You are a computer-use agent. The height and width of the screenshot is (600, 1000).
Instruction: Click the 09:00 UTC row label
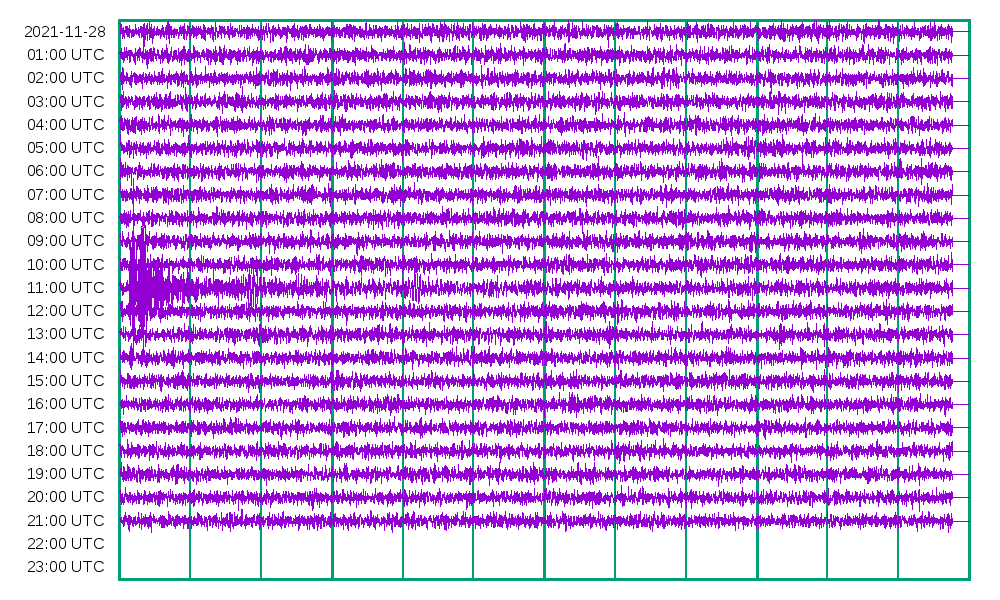pos(65,241)
